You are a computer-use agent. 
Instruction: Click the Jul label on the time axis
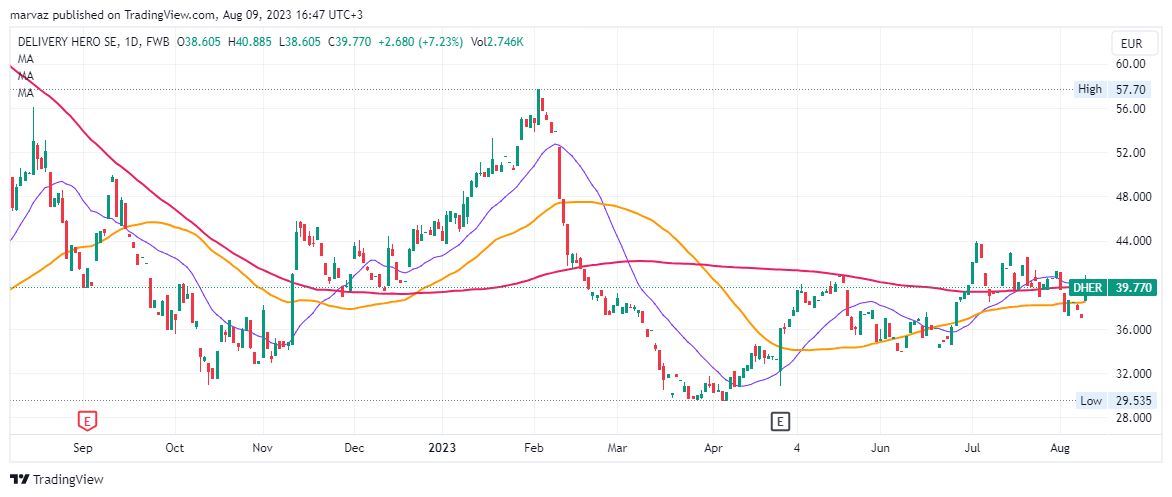(x=972, y=448)
